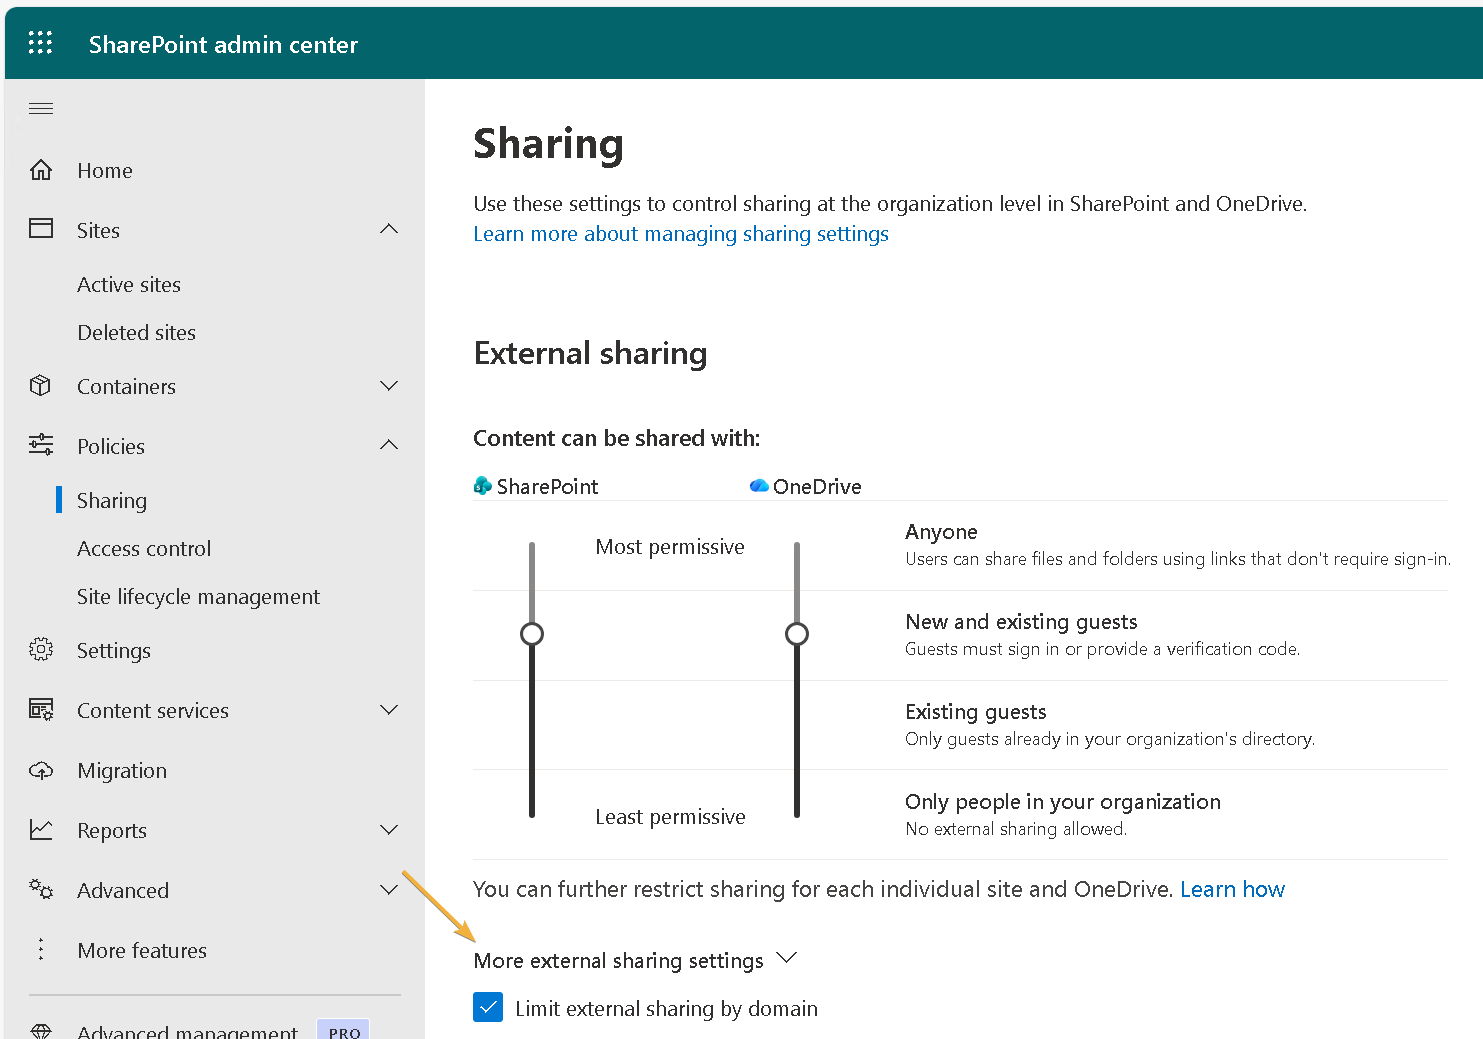Collapse More external sharing settings

click(787, 959)
